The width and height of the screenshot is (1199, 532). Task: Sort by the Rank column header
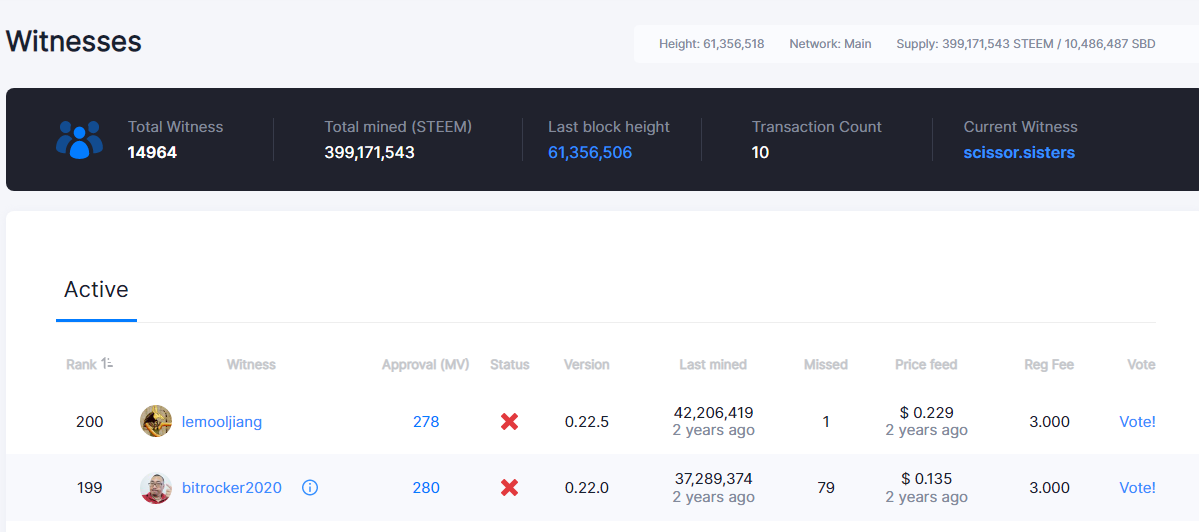[89, 365]
